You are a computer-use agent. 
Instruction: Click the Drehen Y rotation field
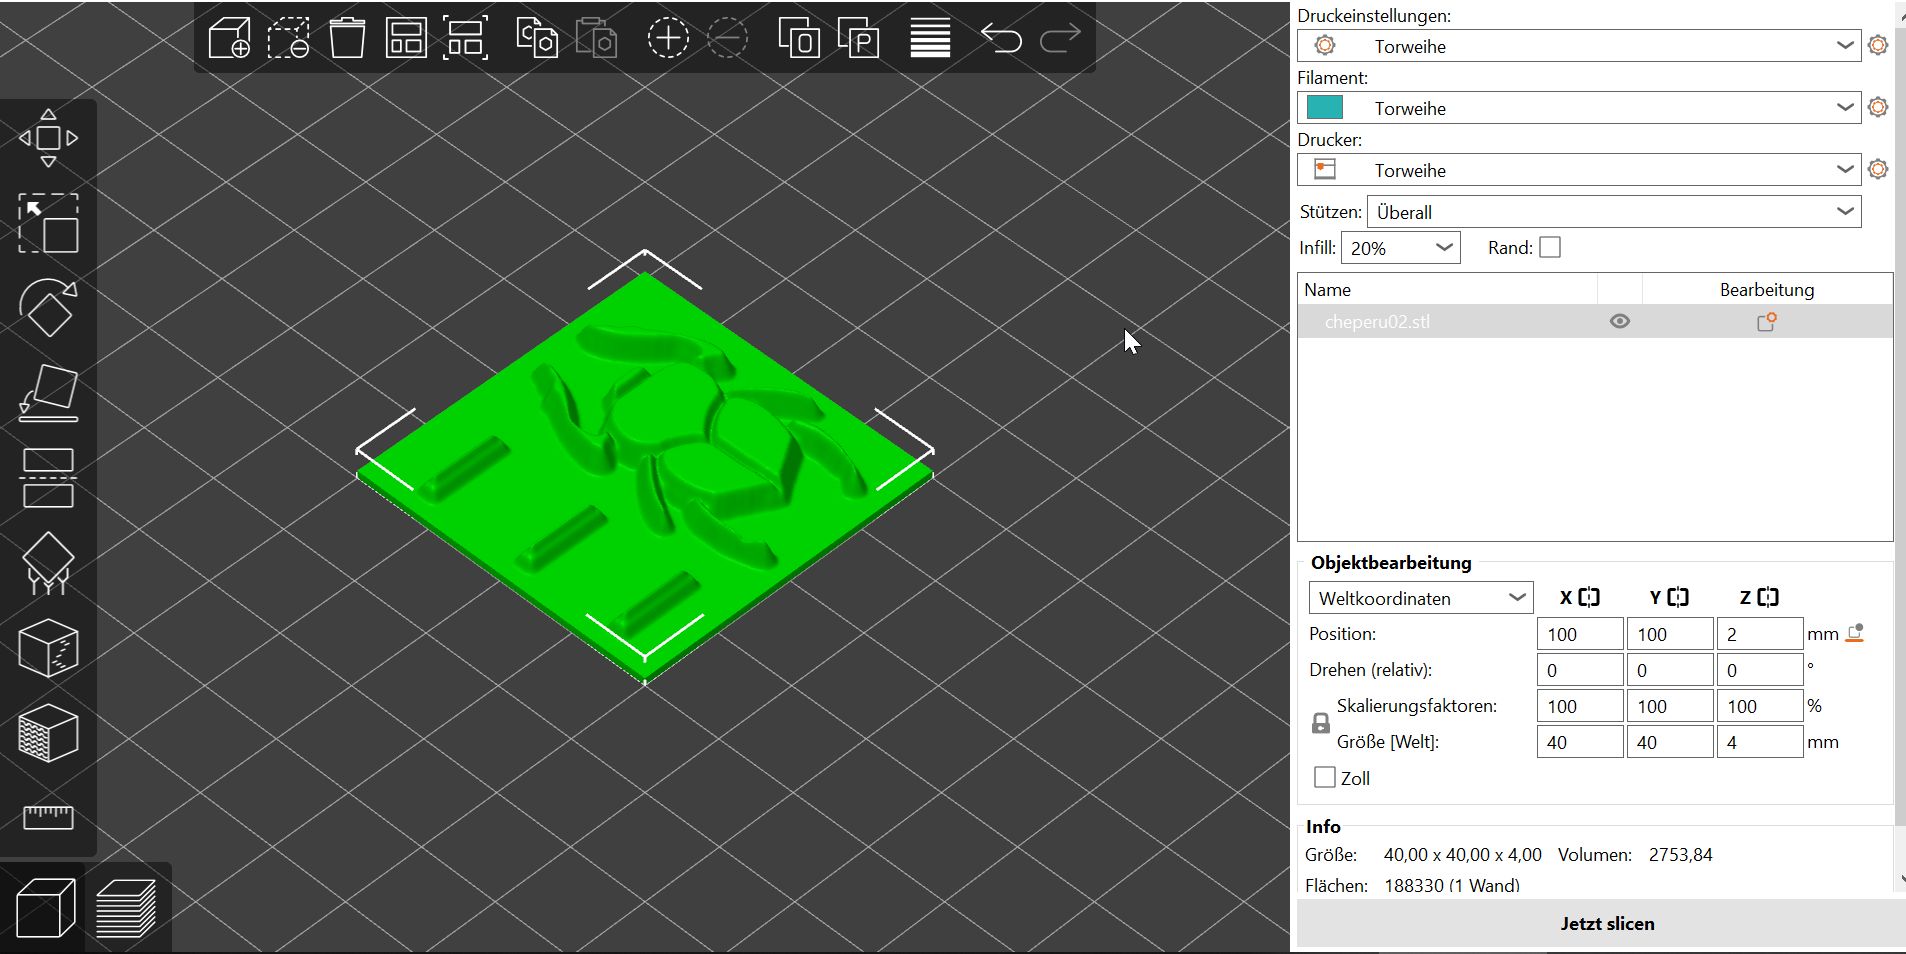pos(1670,670)
